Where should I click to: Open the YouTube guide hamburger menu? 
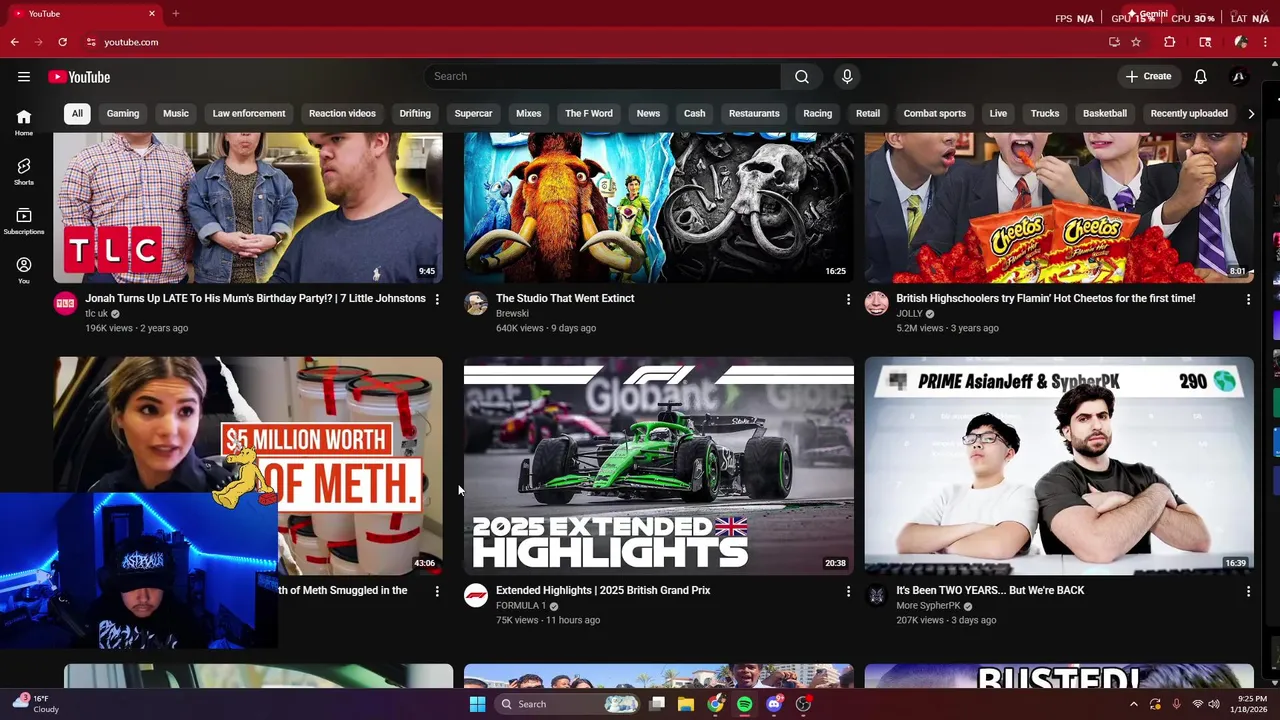click(24, 77)
